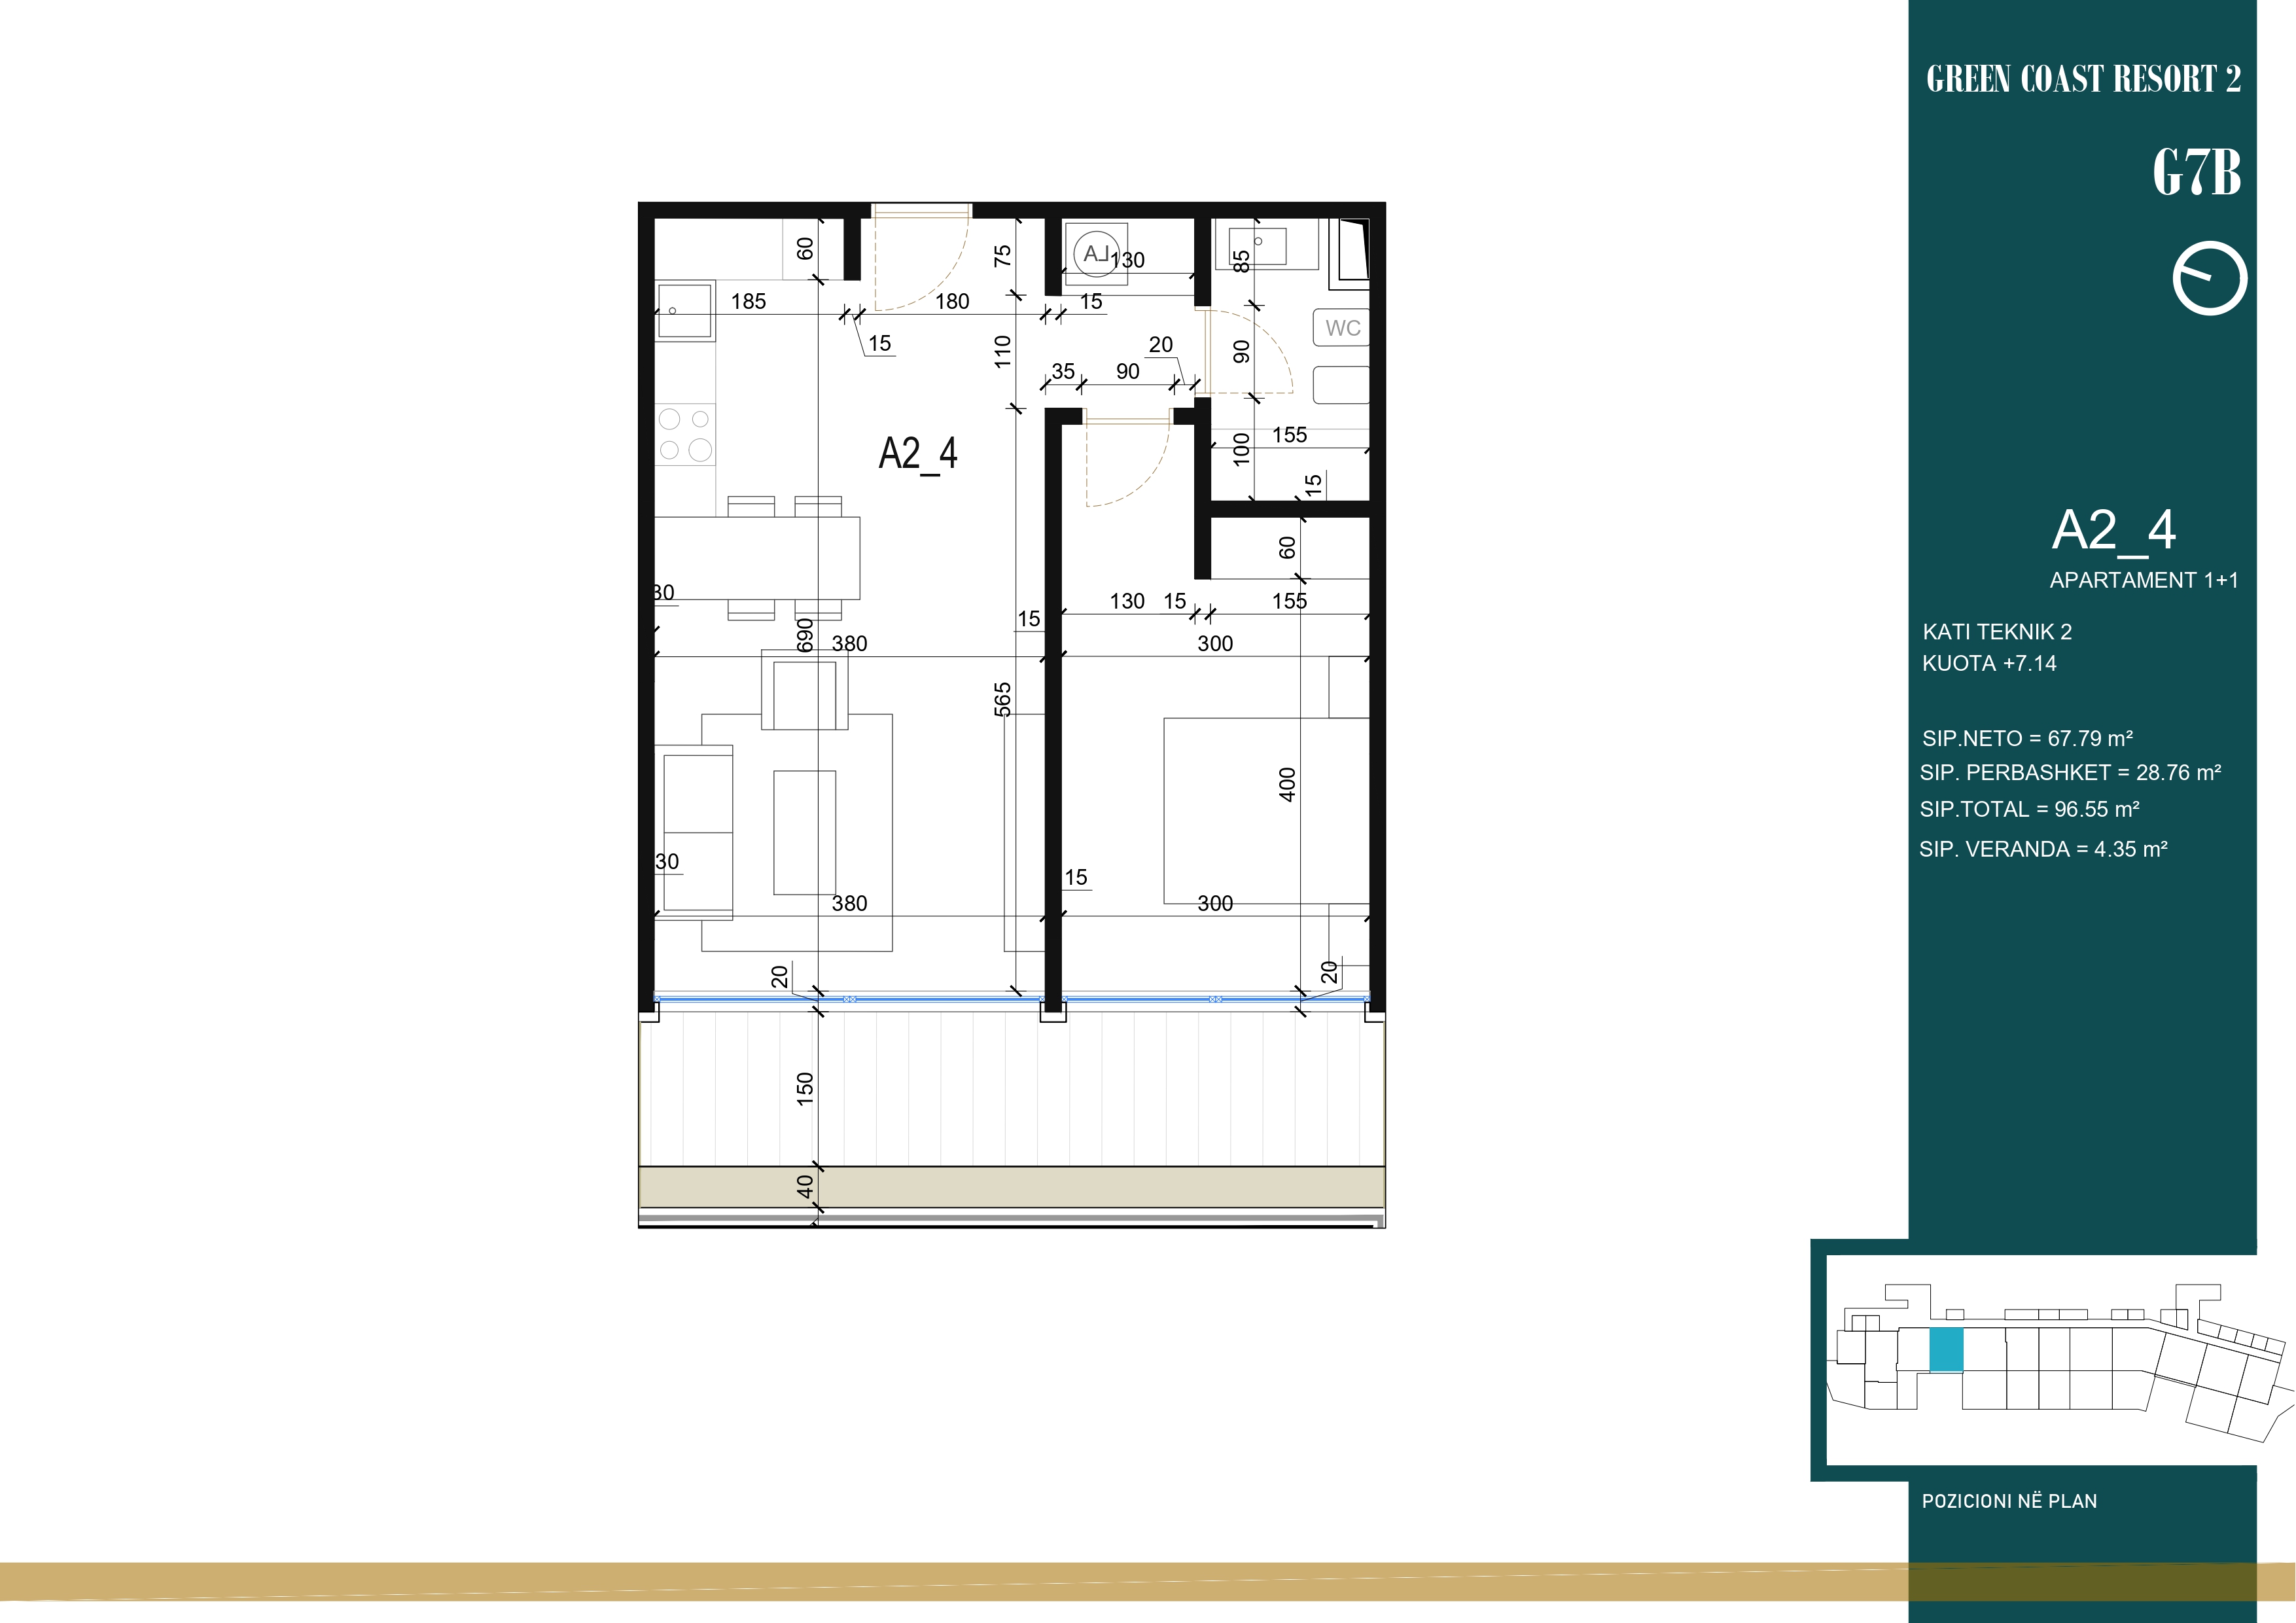Click the coffee table beside the sofa

804,832
